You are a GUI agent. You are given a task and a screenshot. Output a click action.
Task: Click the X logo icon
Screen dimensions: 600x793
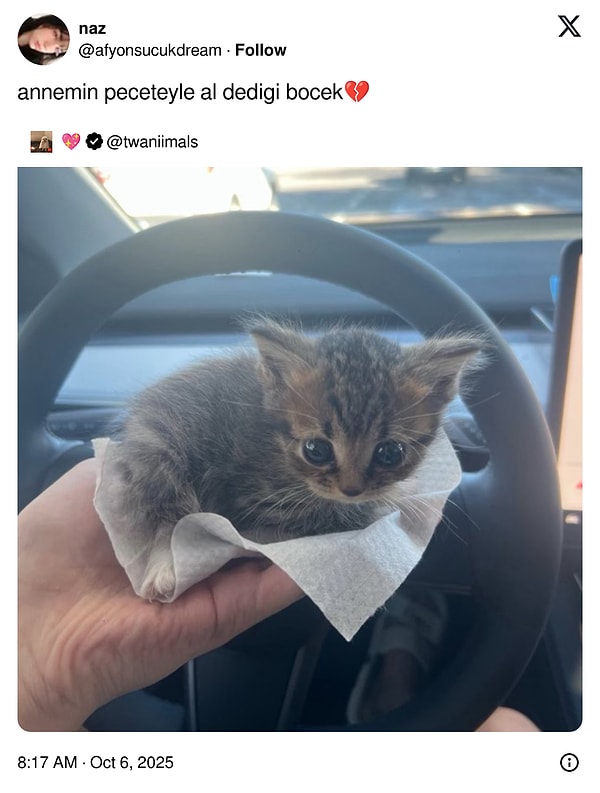pos(569,26)
